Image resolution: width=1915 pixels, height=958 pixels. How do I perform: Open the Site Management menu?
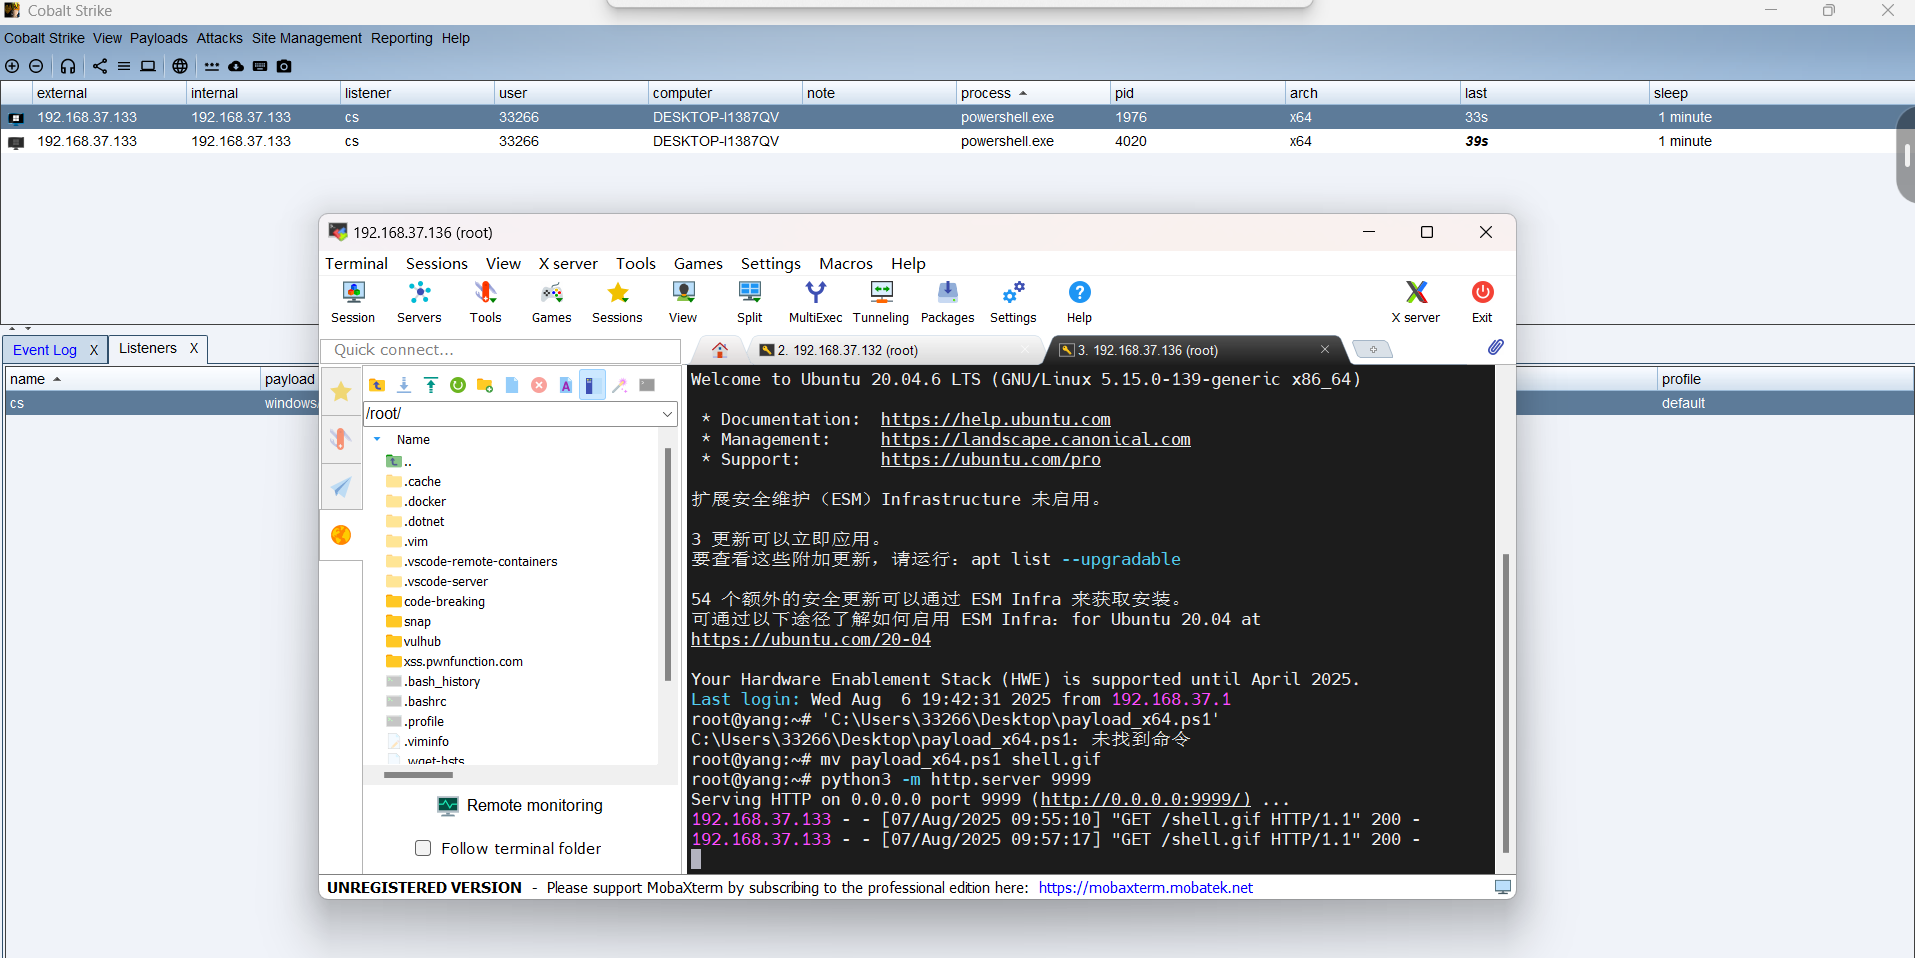click(306, 38)
